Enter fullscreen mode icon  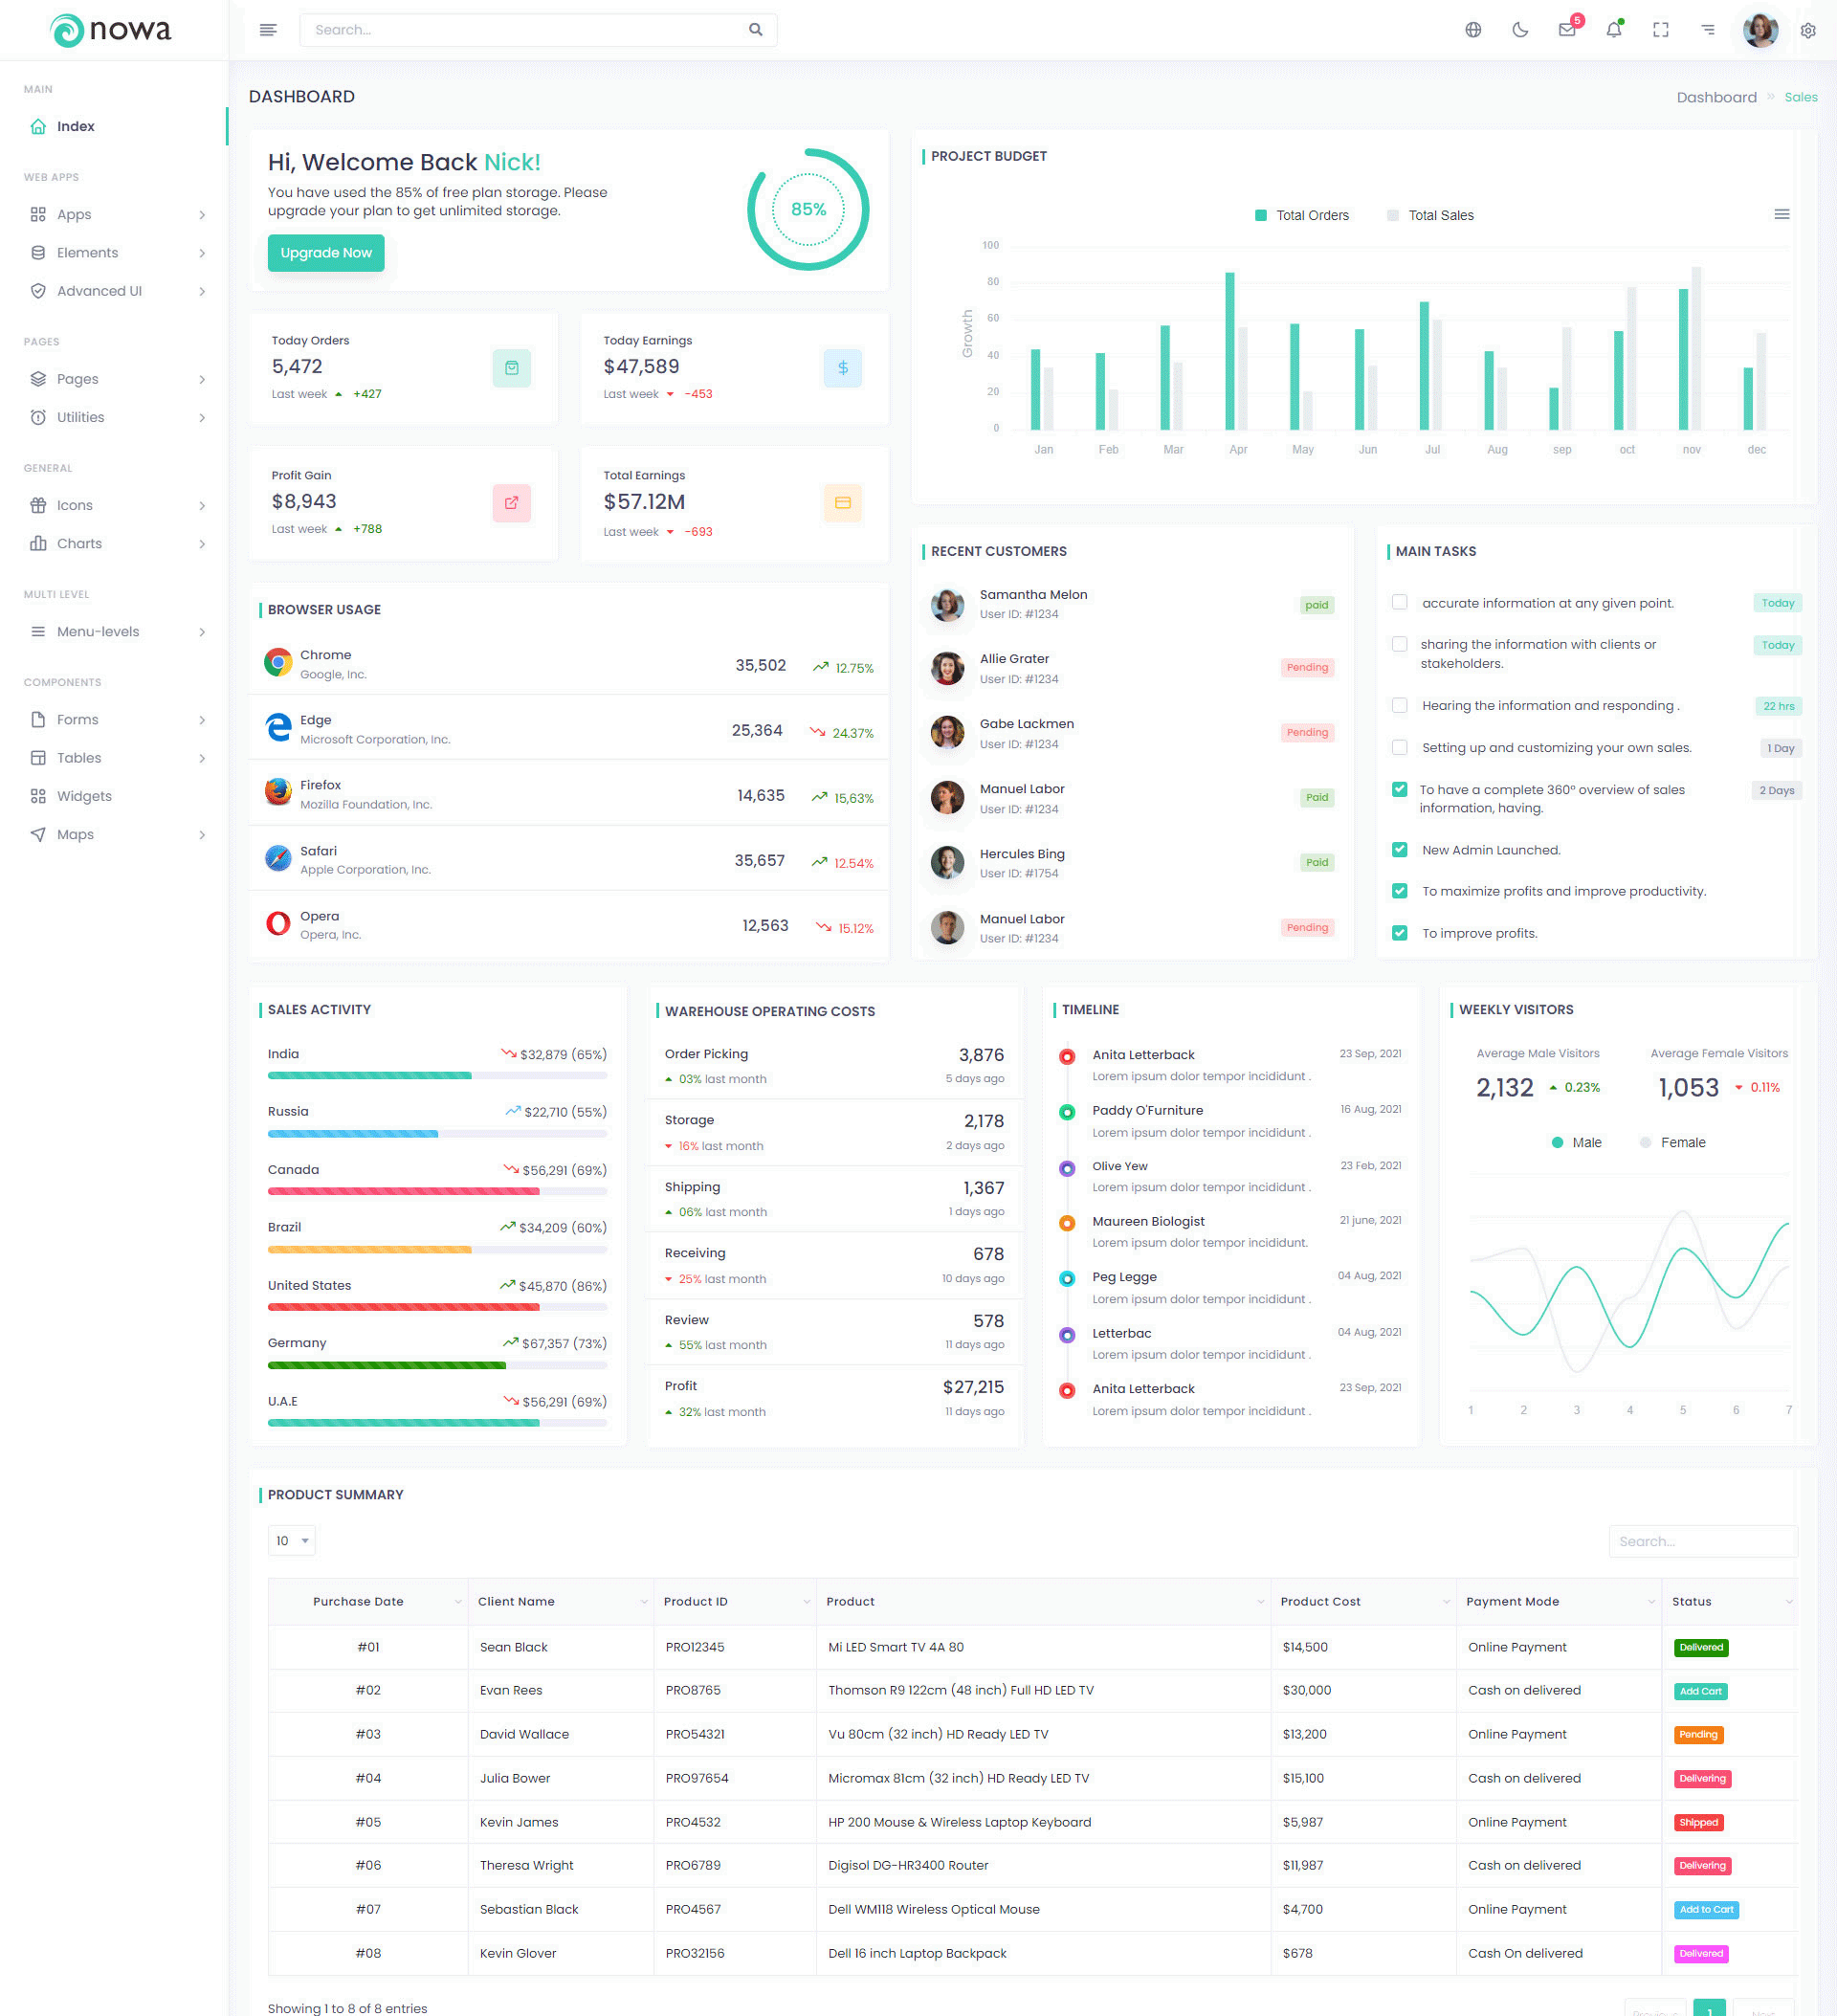coord(1661,30)
